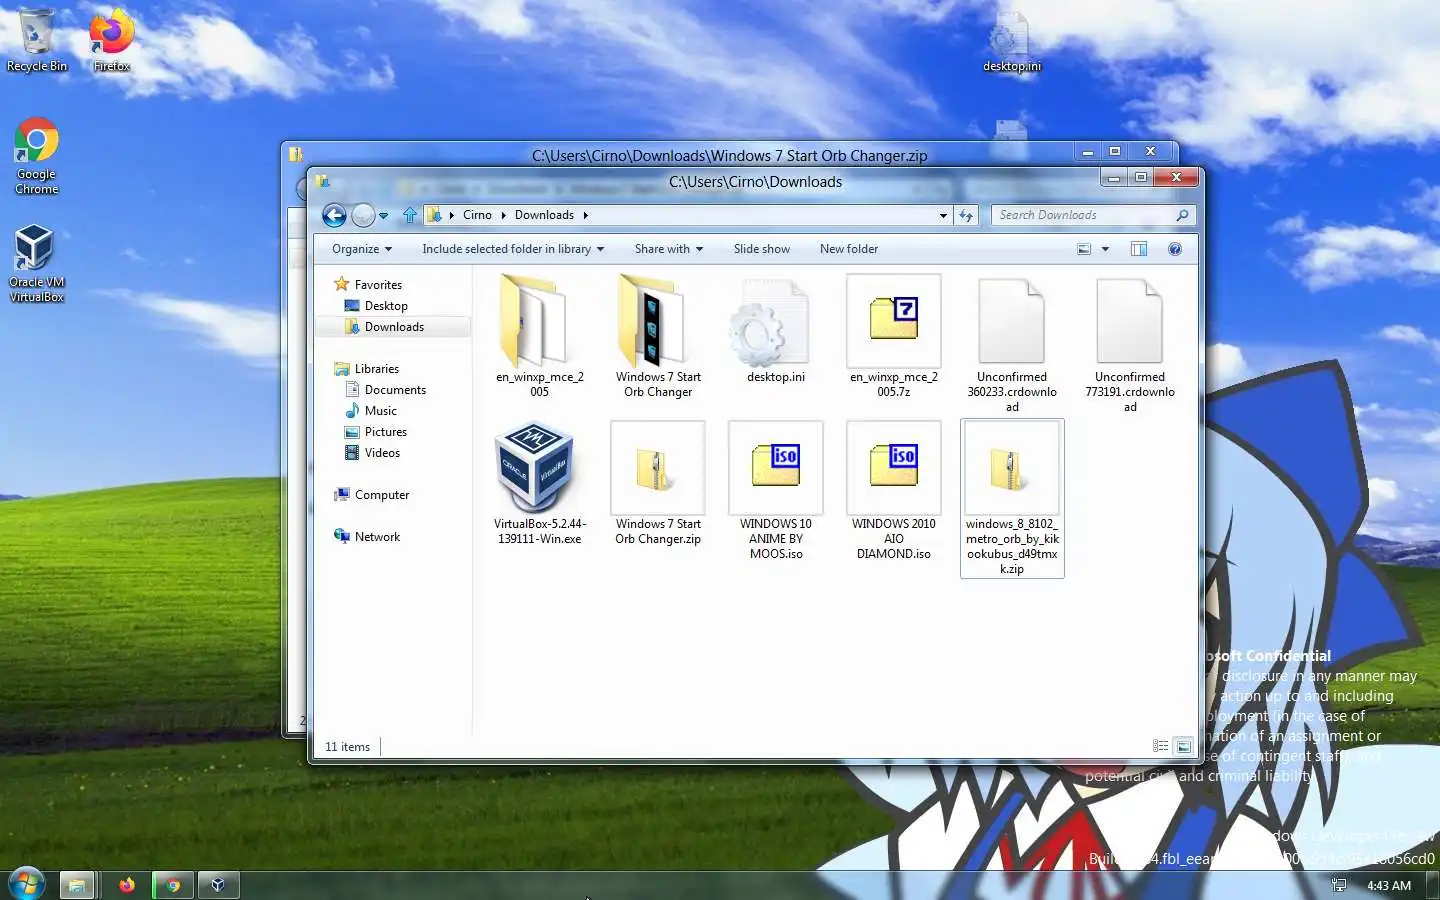Open recent locations dropdown beside forward arrow
Screen dimensions: 1440x900
tap(383, 216)
